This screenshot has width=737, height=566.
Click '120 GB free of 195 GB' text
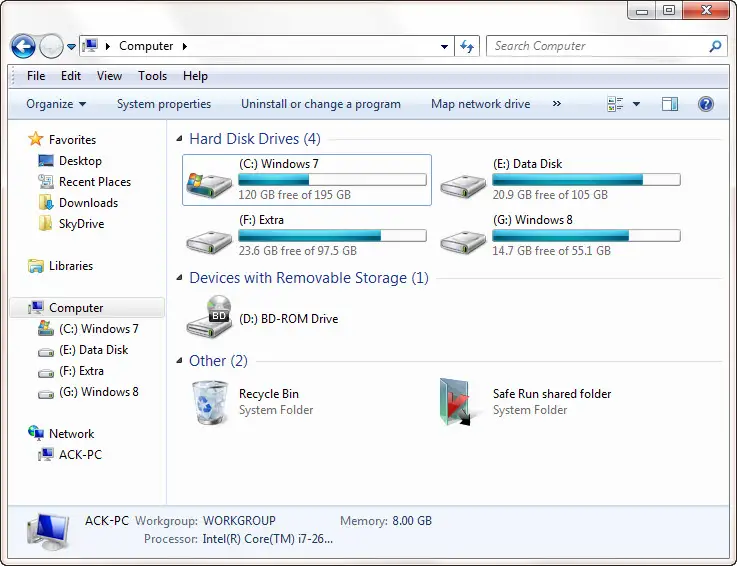coord(295,195)
